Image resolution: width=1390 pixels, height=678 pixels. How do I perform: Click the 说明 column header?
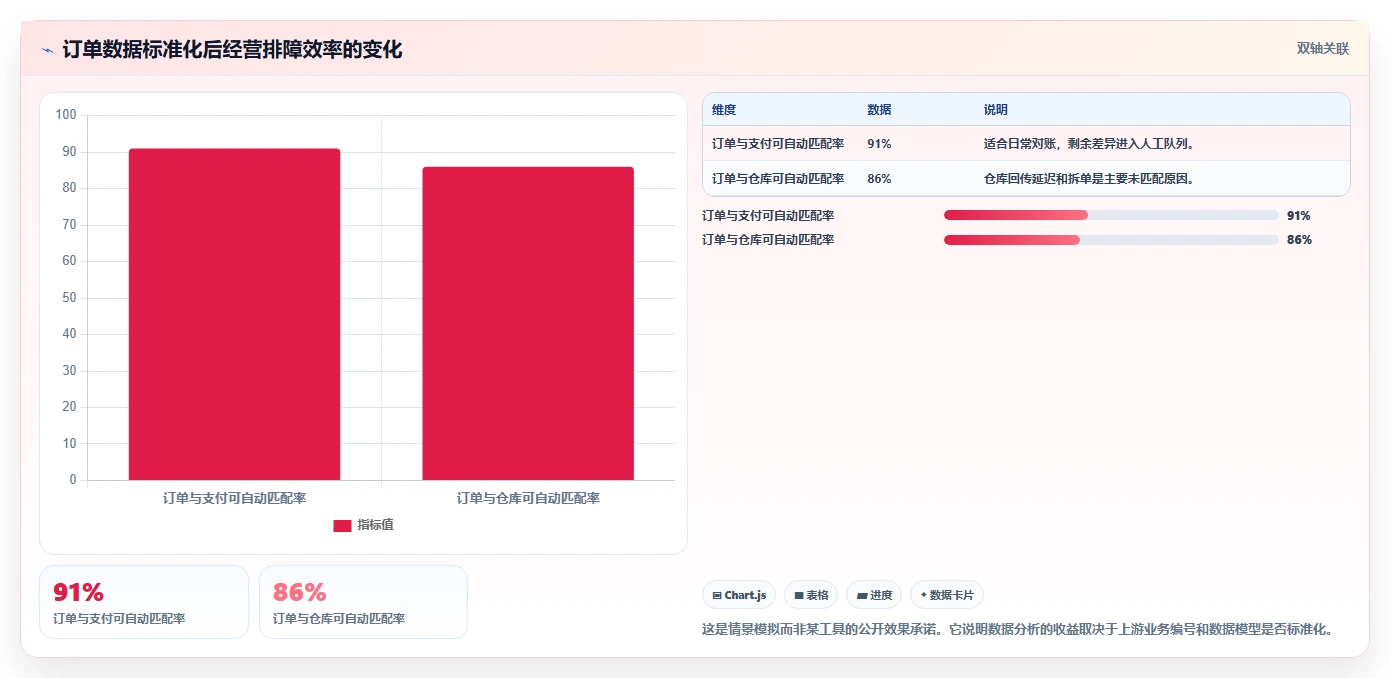click(996, 110)
